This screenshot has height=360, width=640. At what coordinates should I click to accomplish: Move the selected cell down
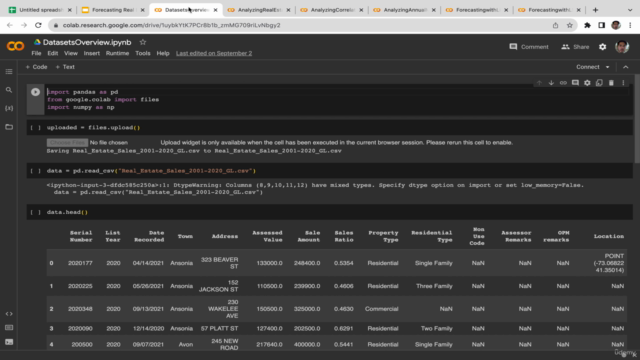pos(551,83)
